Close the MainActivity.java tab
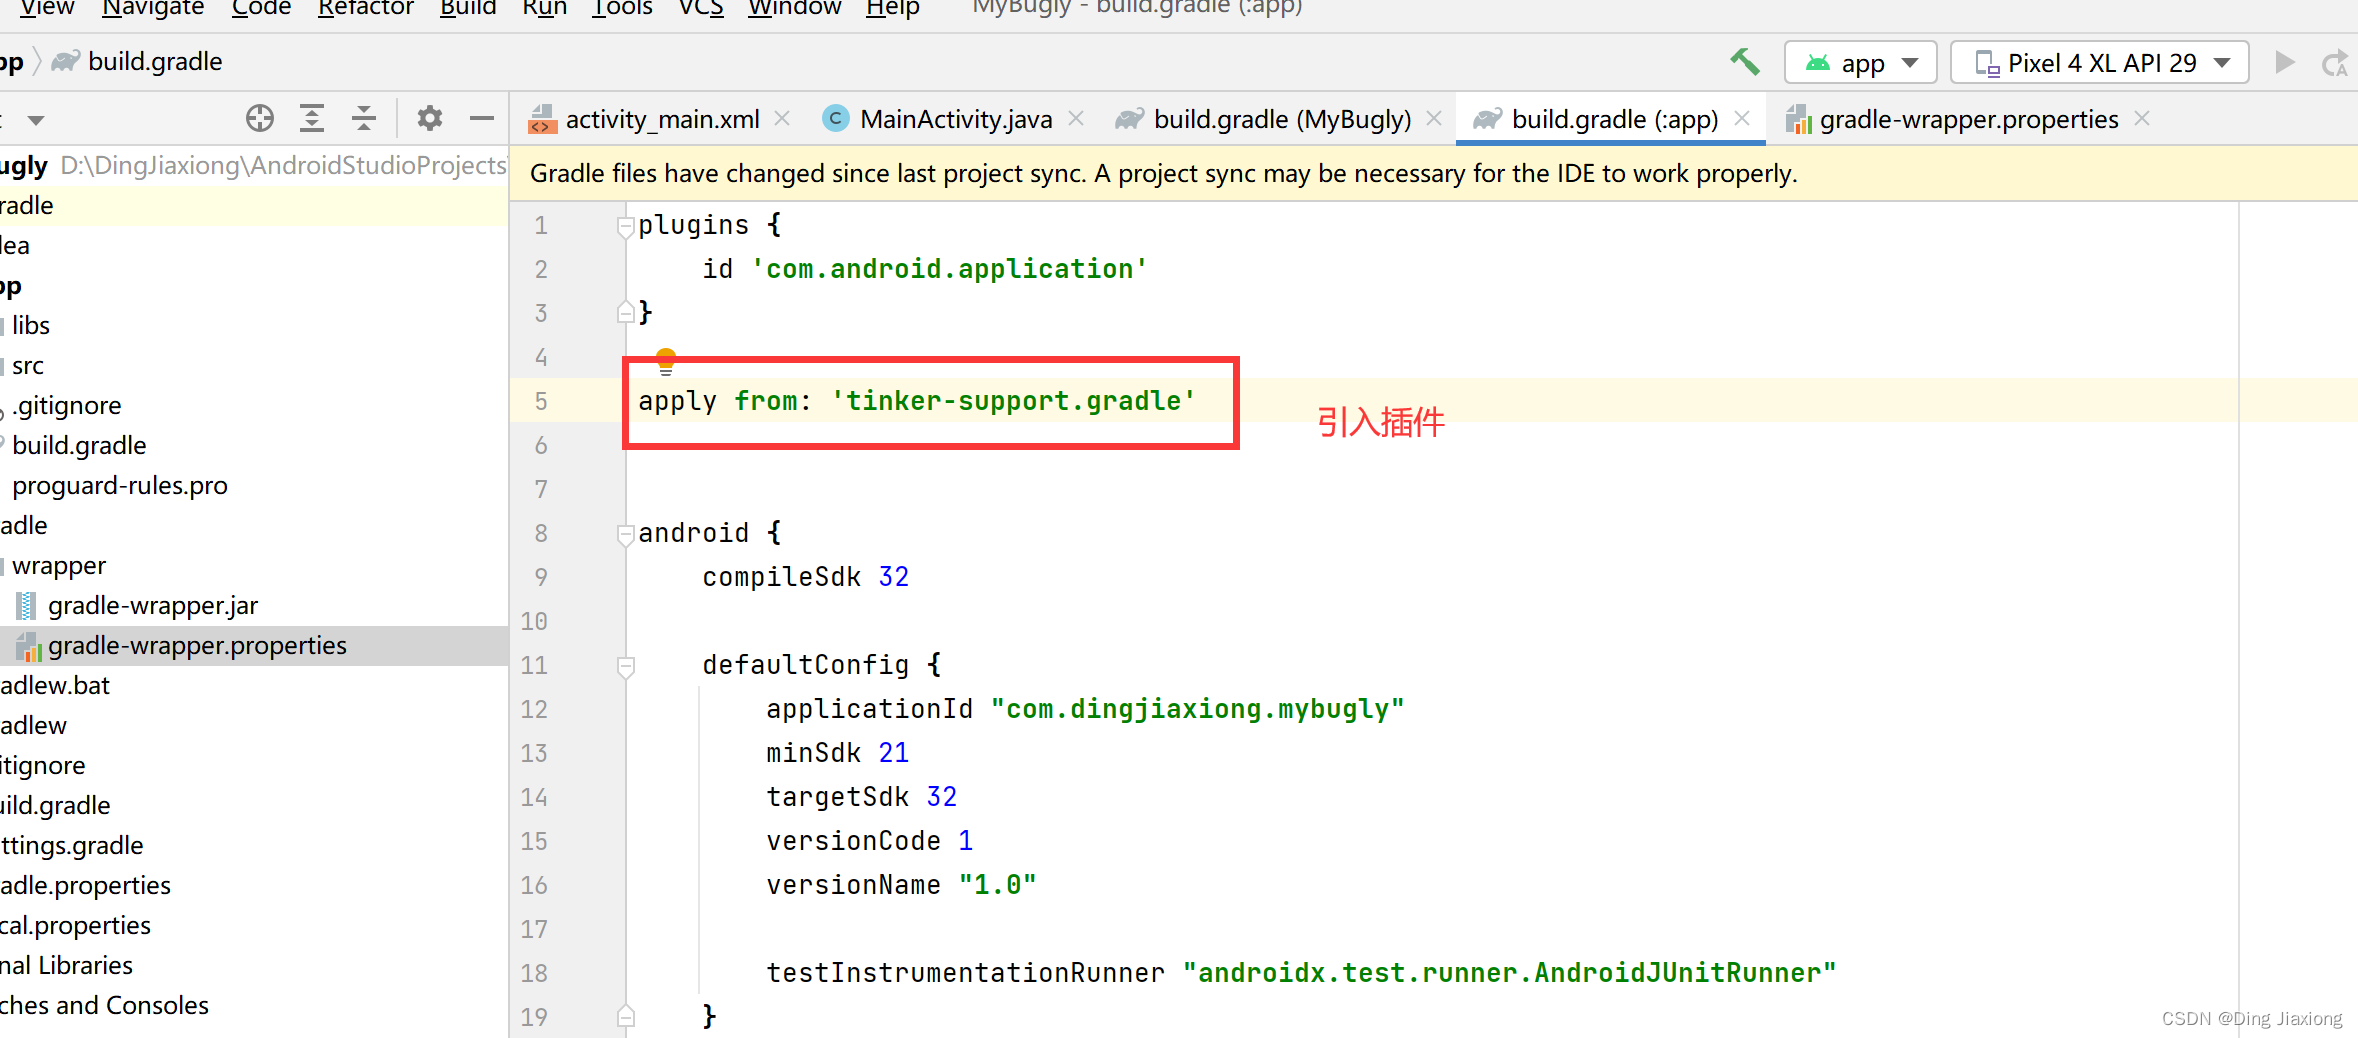Image resolution: width=2358 pixels, height=1038 pixels. point(1076,119)
